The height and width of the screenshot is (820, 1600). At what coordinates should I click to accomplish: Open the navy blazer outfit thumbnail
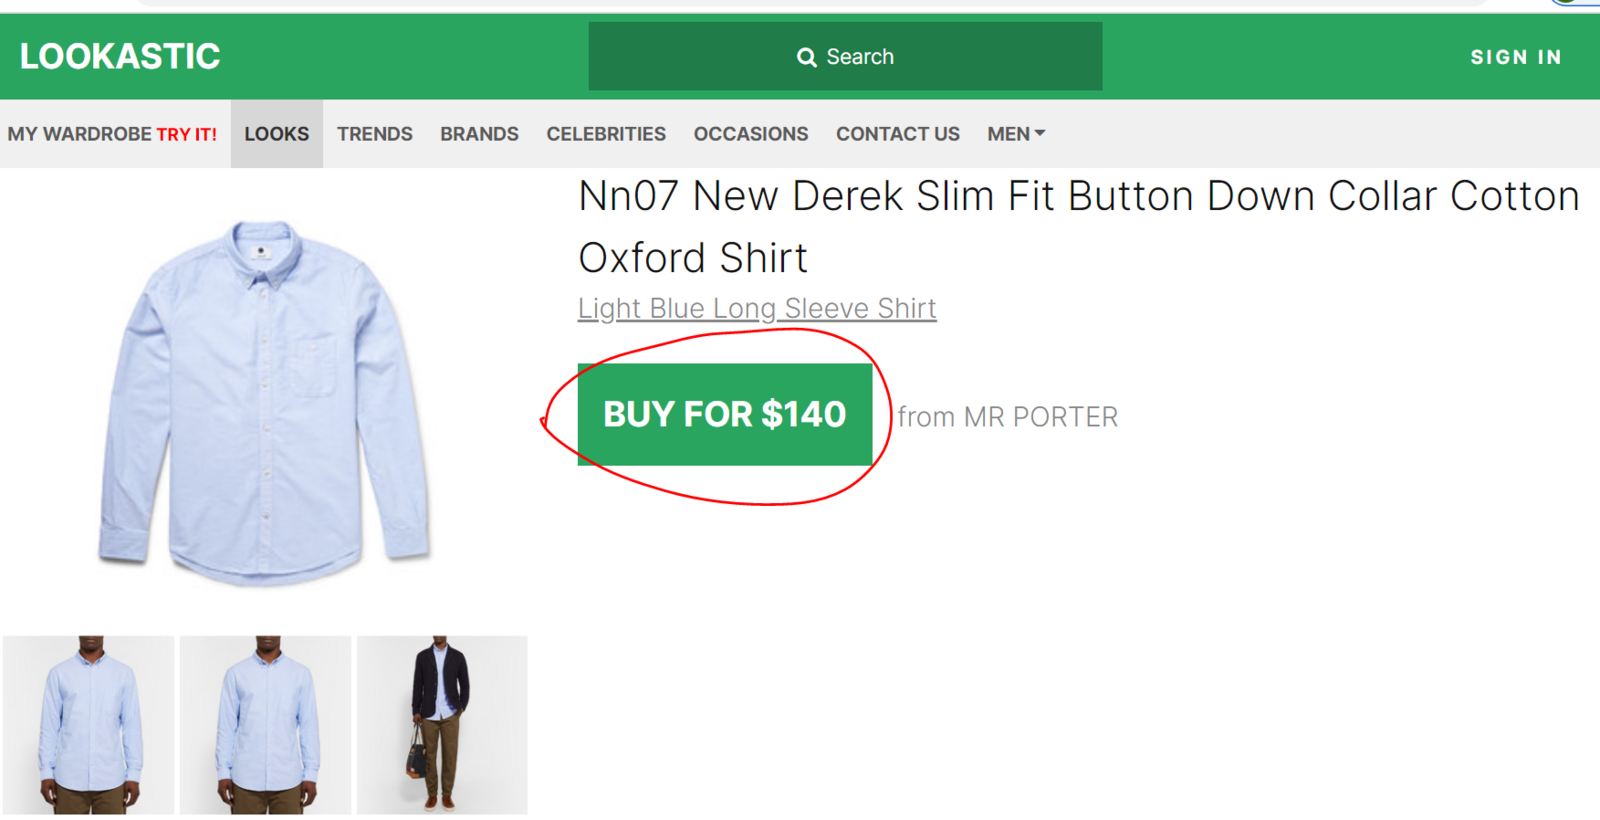click(442, 725)
